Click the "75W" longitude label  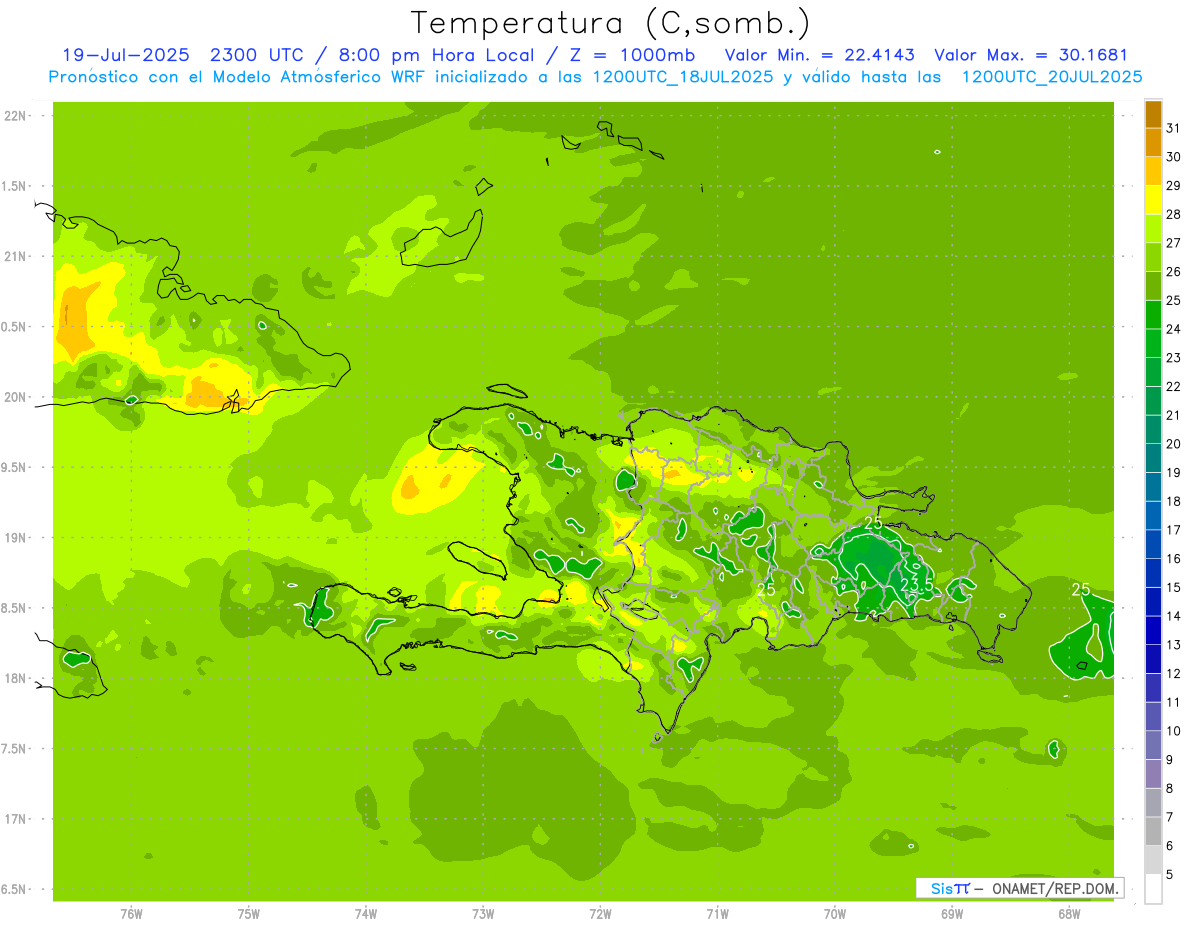(x=249, y=915)
